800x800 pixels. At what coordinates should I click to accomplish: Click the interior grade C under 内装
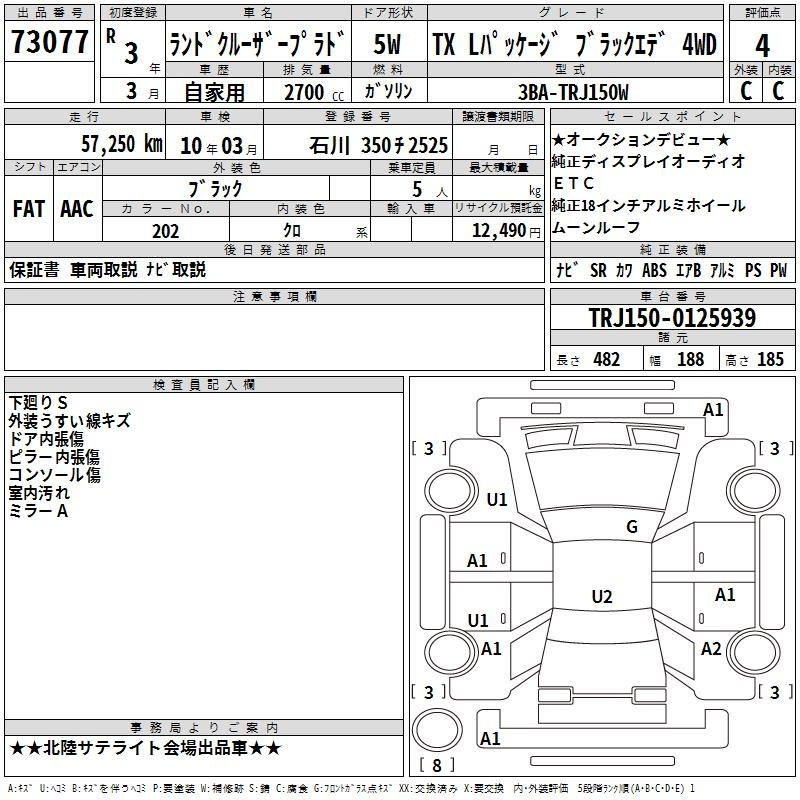(779, 91)
